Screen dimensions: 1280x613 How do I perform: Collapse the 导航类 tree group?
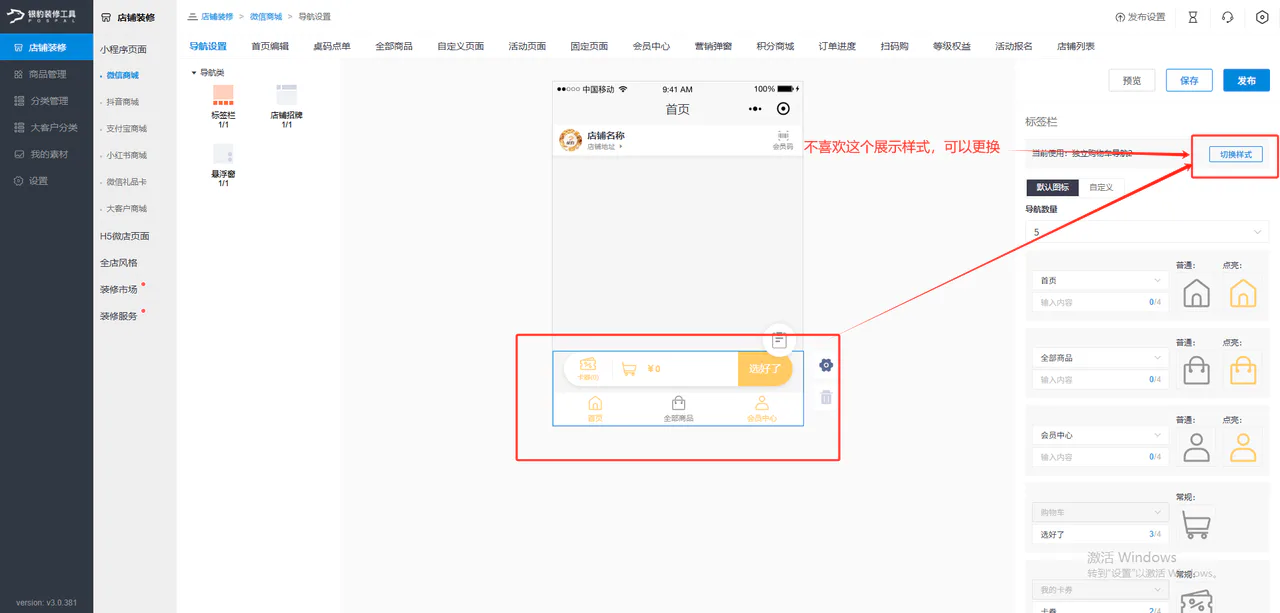pyautogui.click(x=194, y=72)
